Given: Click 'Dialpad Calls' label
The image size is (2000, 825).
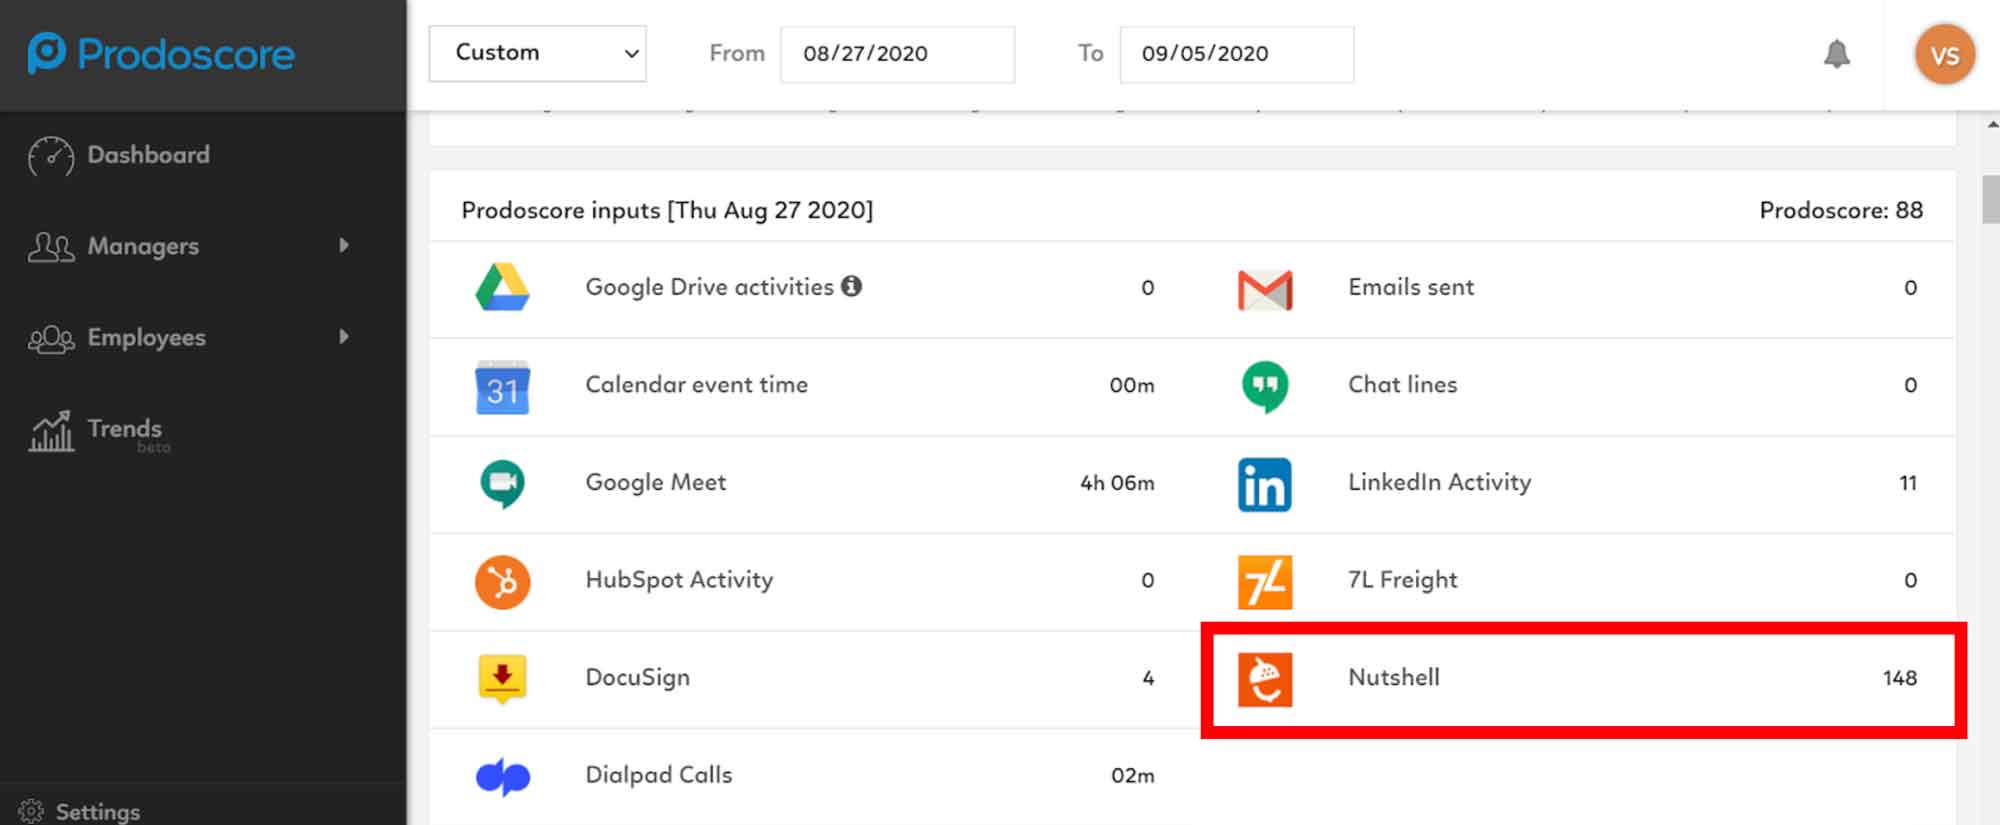Looking at the screenshot, I should click(658, 775).
